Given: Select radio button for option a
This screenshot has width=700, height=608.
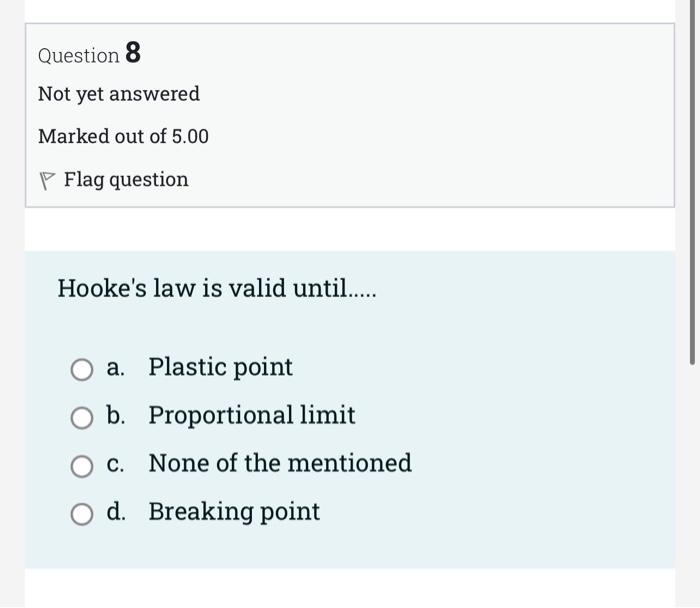Looking at the screenshot, I should pyautogui.click(x=82, y=370).
